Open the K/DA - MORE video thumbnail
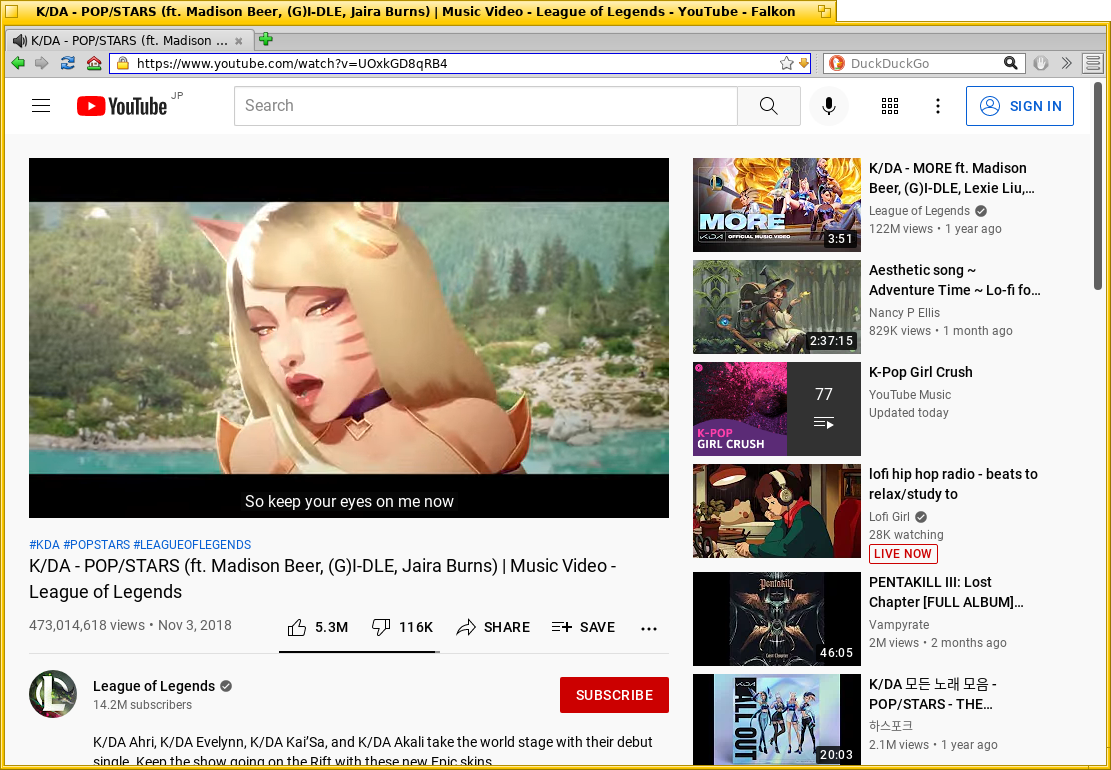Viewport: 1111px width, 770px height. (776, 204)
